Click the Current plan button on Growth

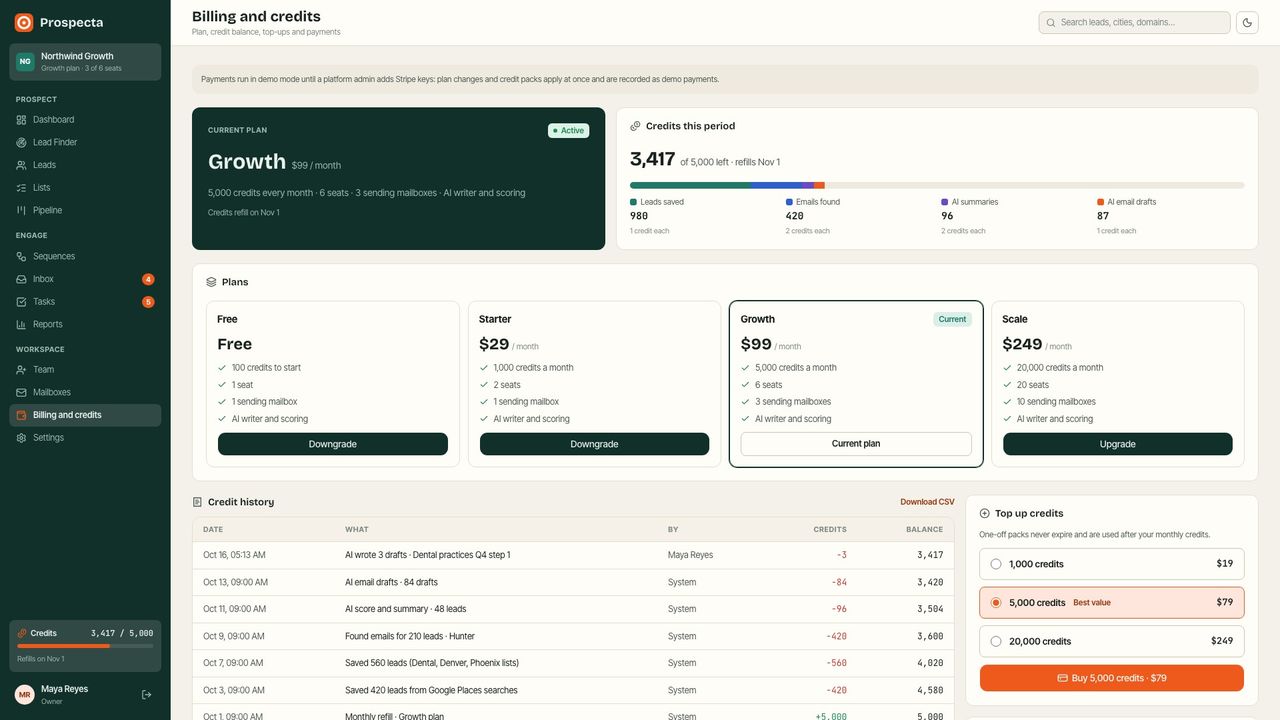856,444
